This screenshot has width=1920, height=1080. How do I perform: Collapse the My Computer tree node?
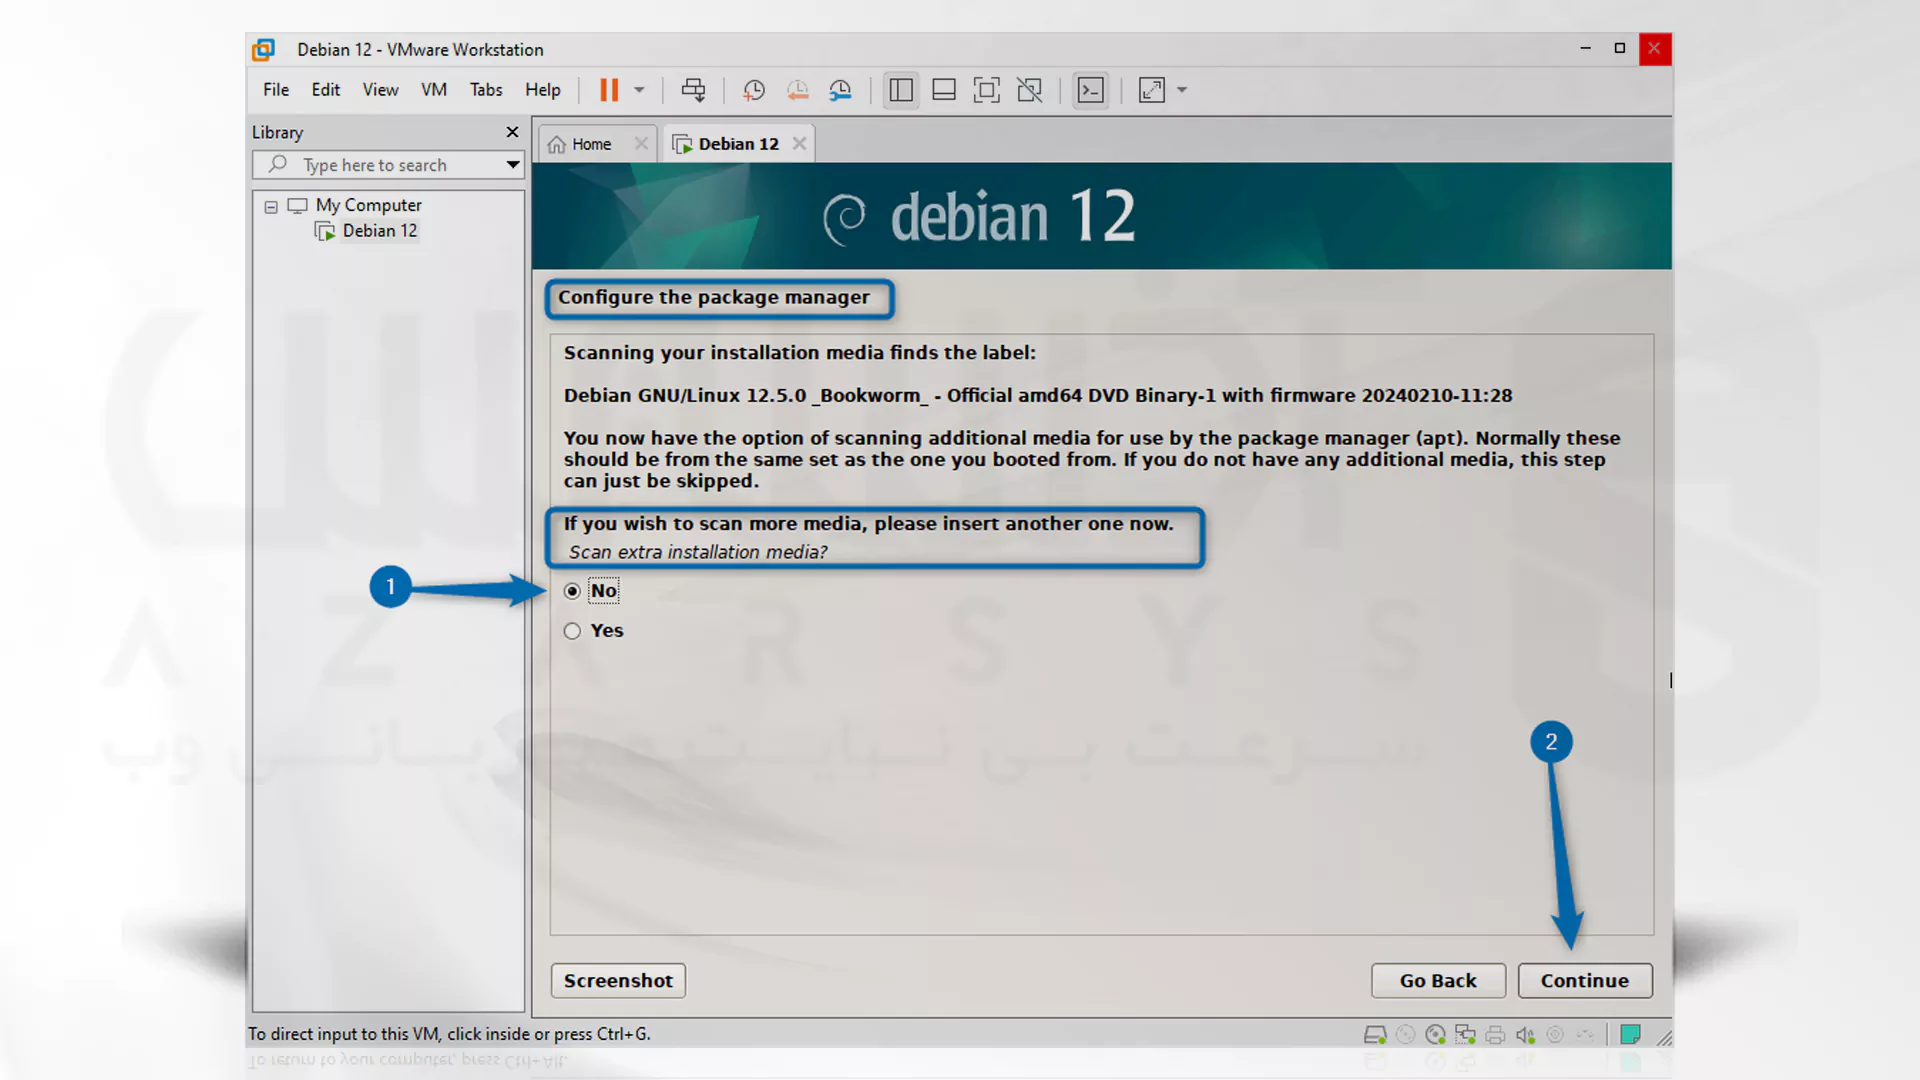click(271, 207)
